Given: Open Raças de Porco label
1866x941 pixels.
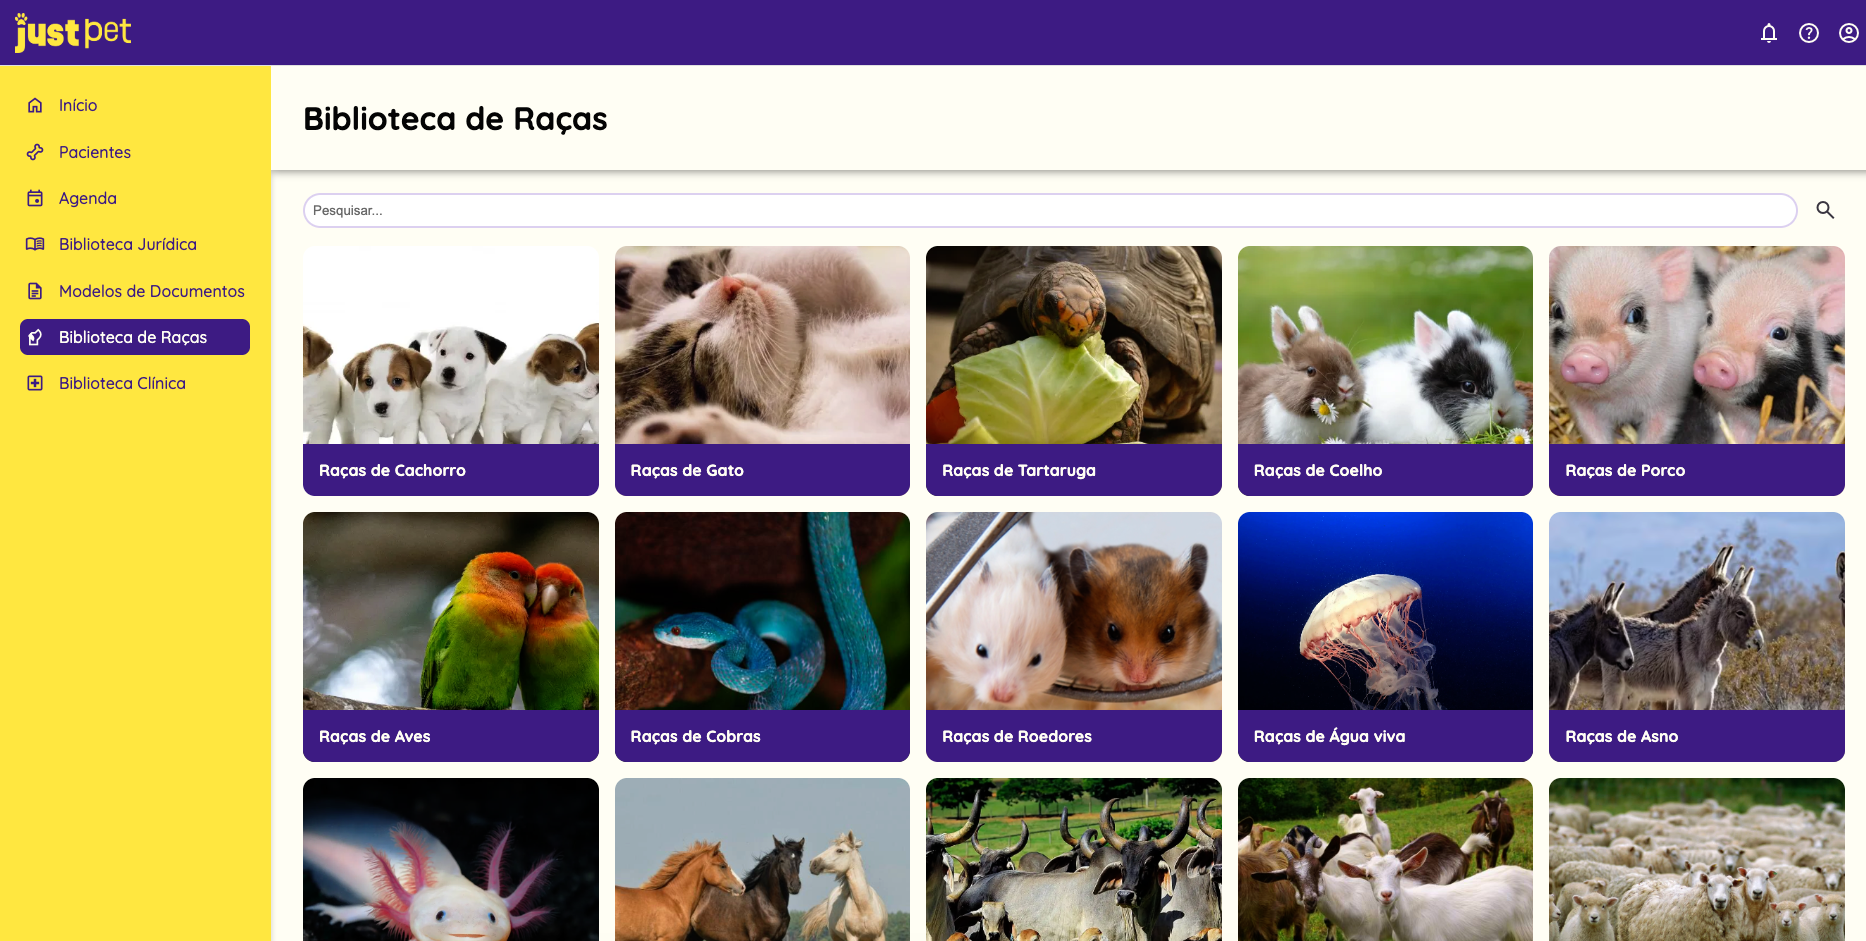Looking at the screenshot, I should (1625, 470).
